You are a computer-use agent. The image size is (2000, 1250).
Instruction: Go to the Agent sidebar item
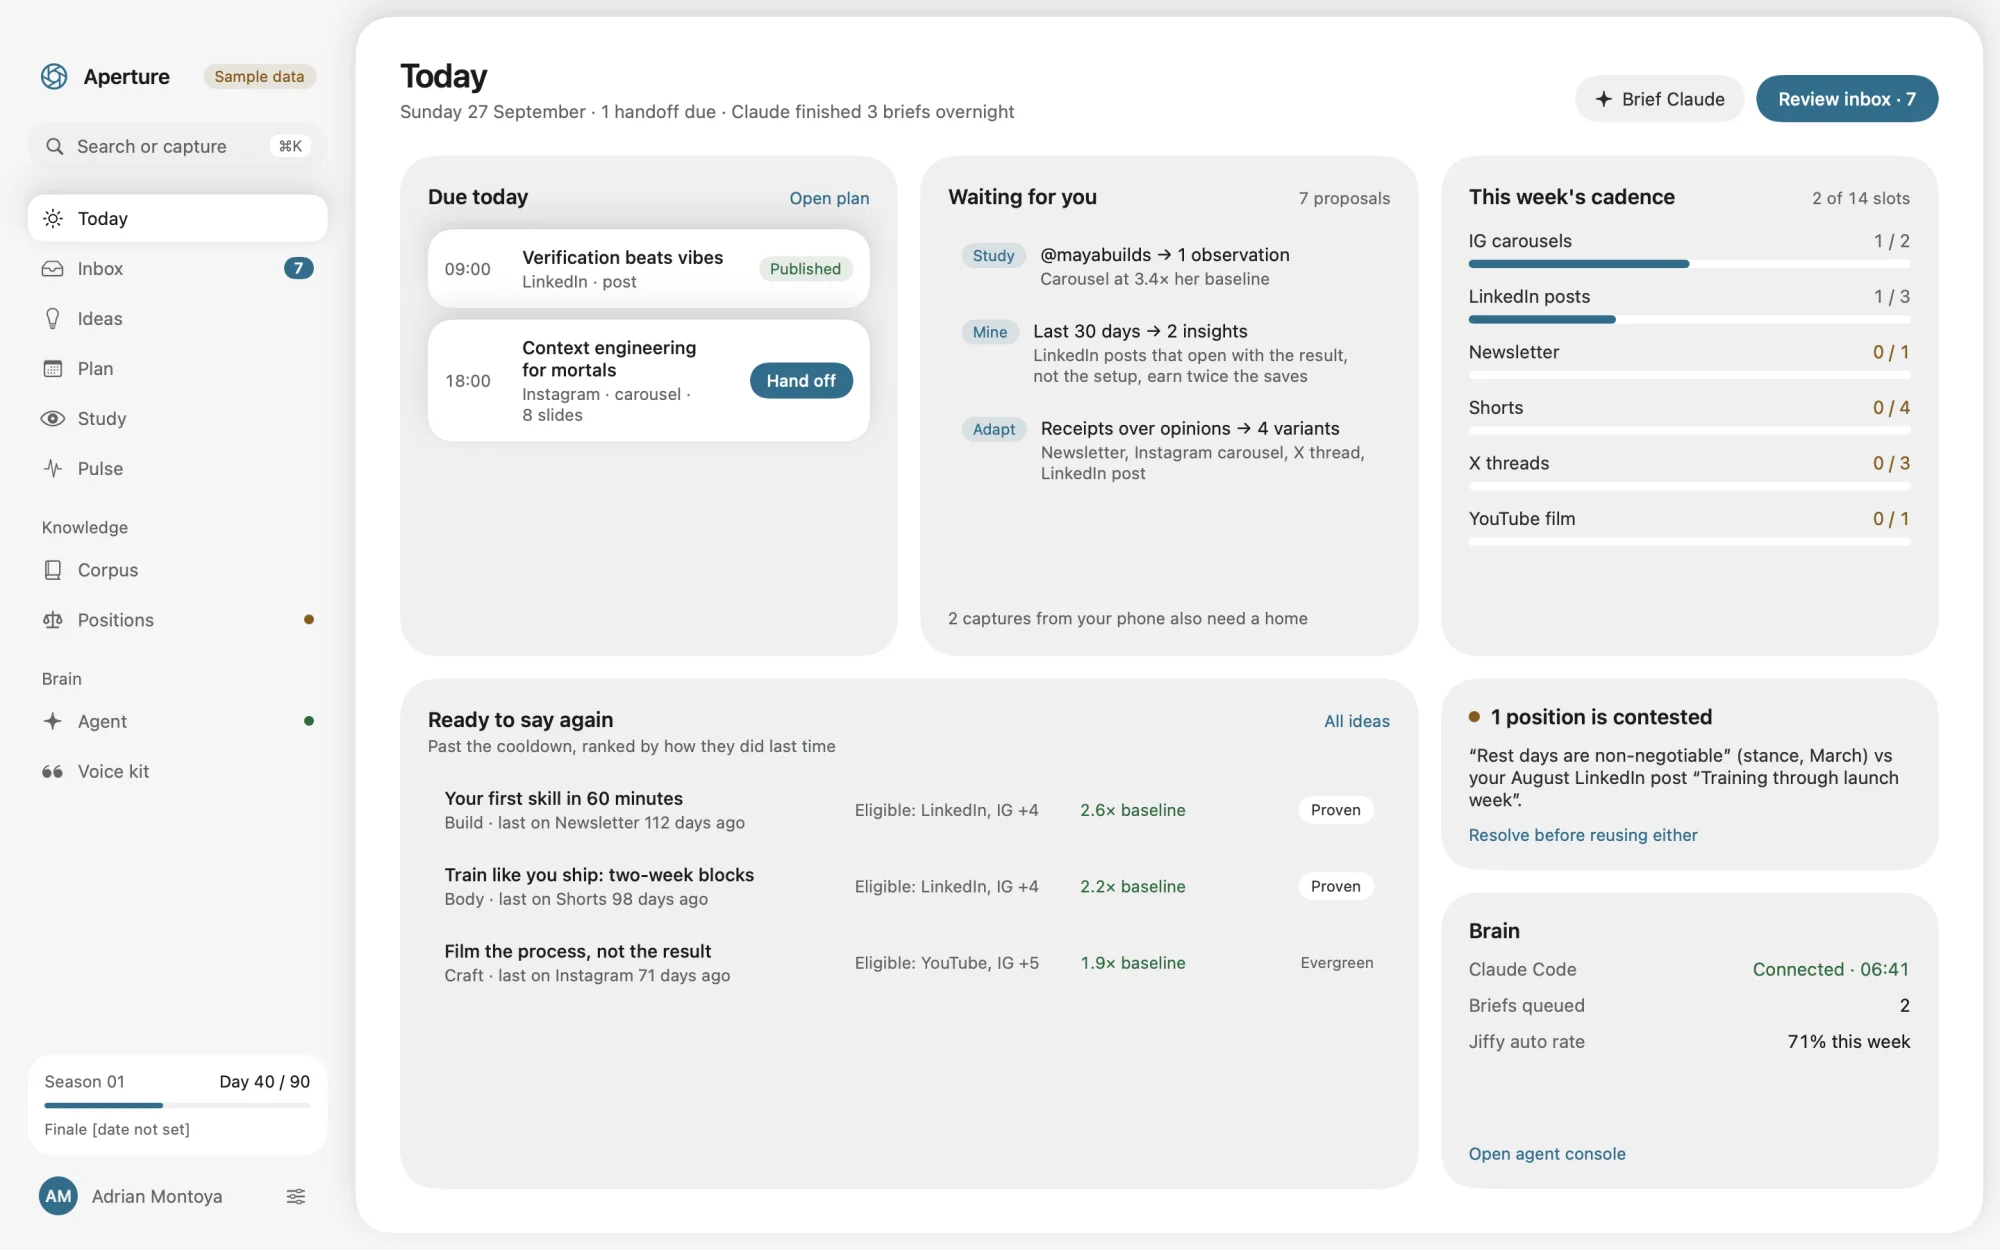tap(178, 721)
